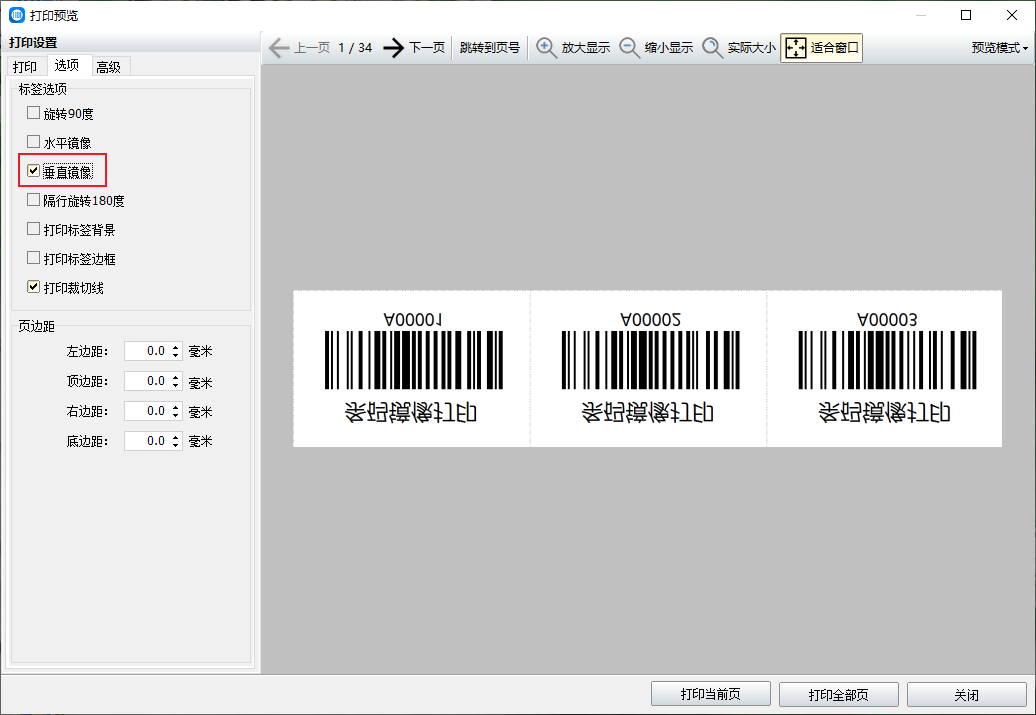
Task: Enable the 打印标签背景 checkbox
Action: (x=33, y=229)
